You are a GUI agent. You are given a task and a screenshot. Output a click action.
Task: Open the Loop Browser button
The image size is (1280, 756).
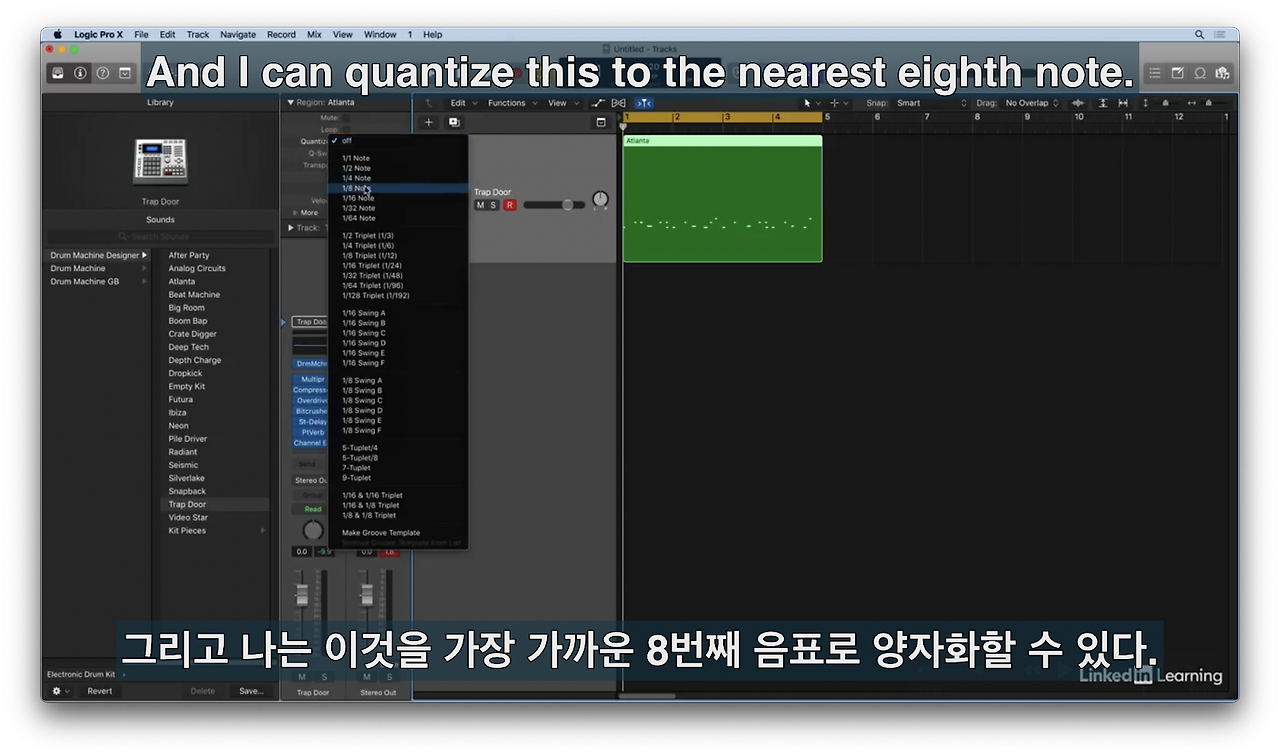click(1200, 73)
